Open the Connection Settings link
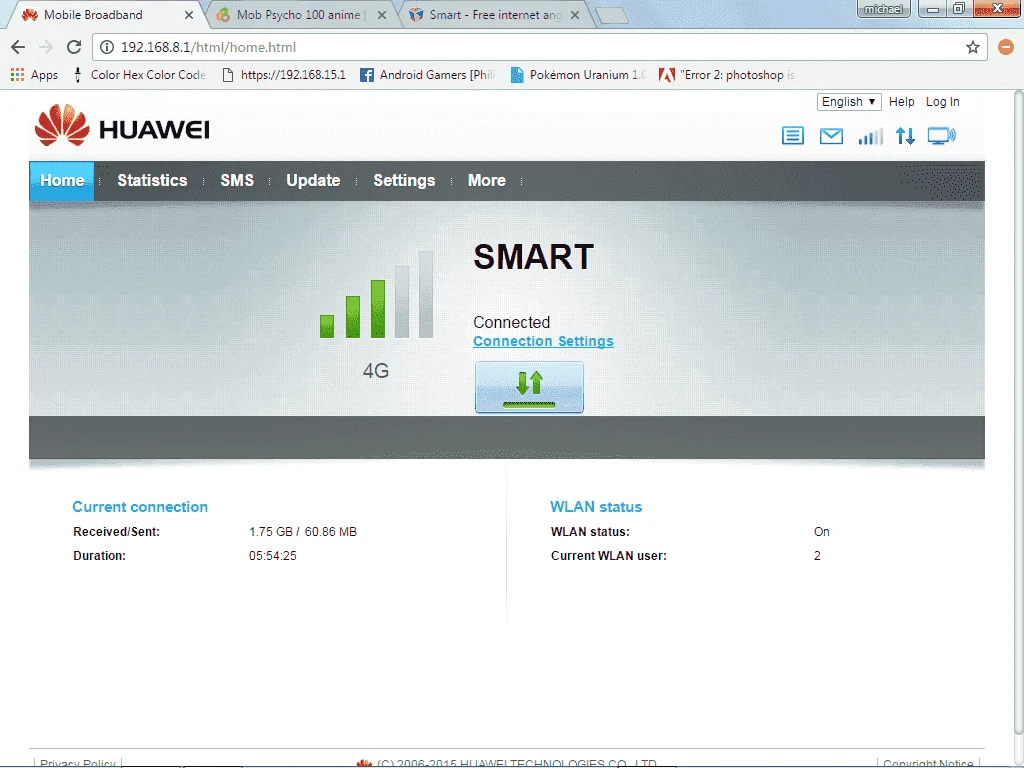The image size is (1024, 768). coord(543,342)
